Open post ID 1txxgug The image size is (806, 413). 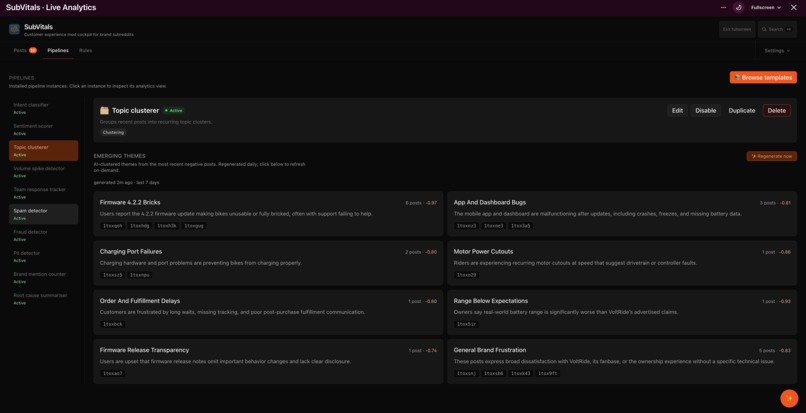(x=194, y=226)
